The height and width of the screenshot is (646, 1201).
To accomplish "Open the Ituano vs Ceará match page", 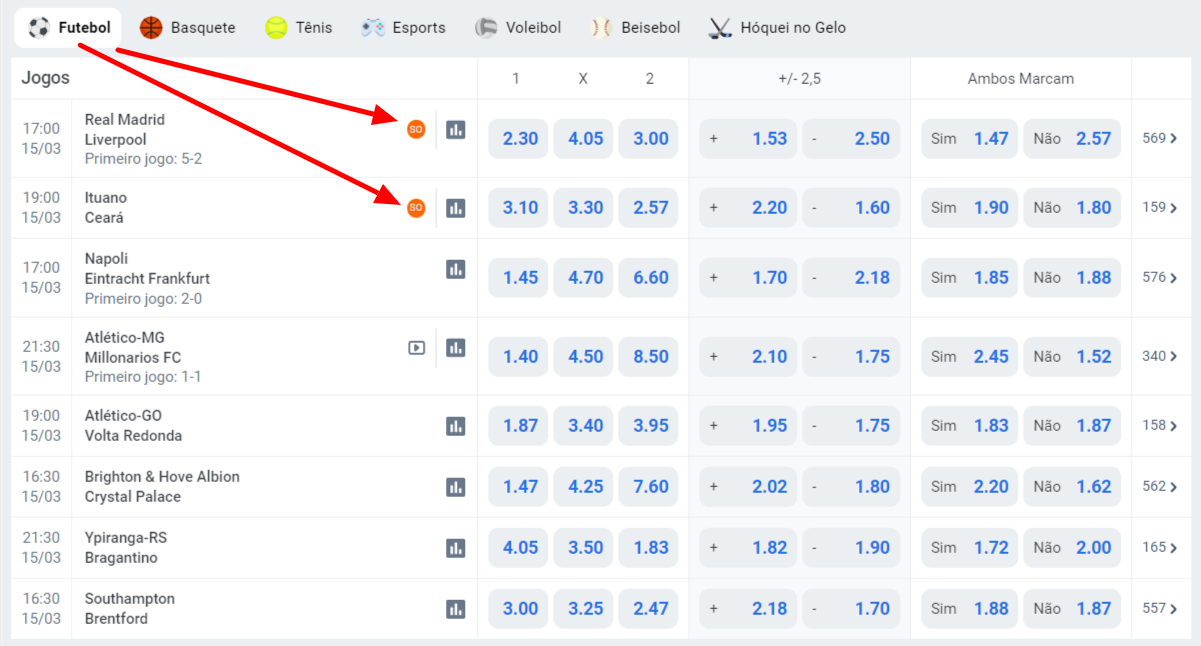I will coord(106,208).
